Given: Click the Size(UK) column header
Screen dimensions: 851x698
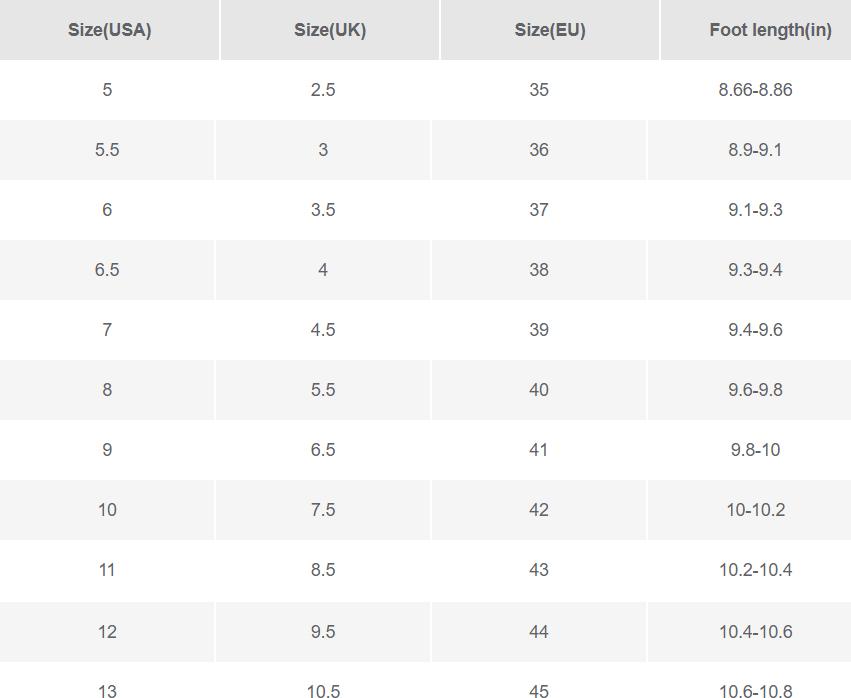Looking at the screenshot, I should (330, 30).
